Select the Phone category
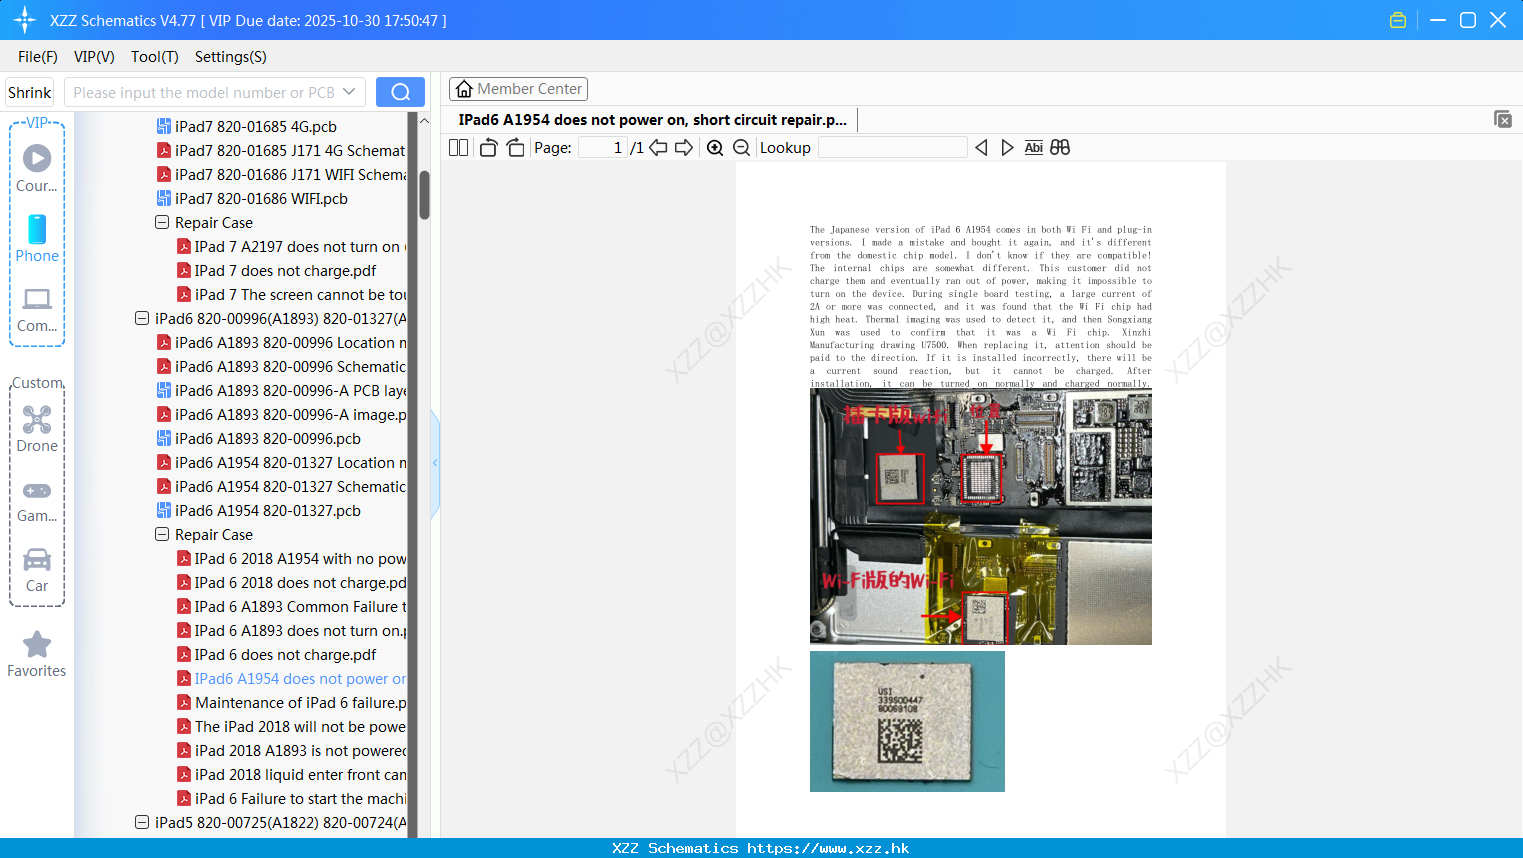The width and height of the screenshot is (1523, 858). coord(37,239)
